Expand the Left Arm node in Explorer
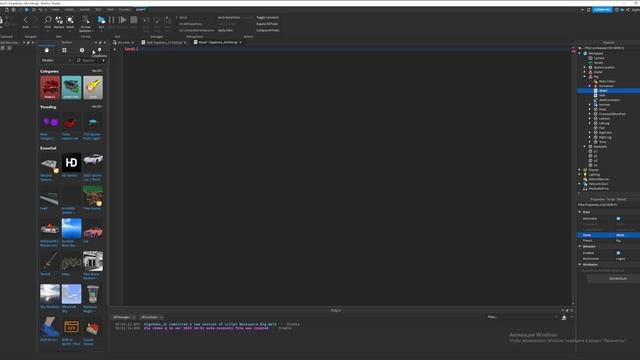The height and width of the screenshot is (360, 640). [x=590, y=119]
